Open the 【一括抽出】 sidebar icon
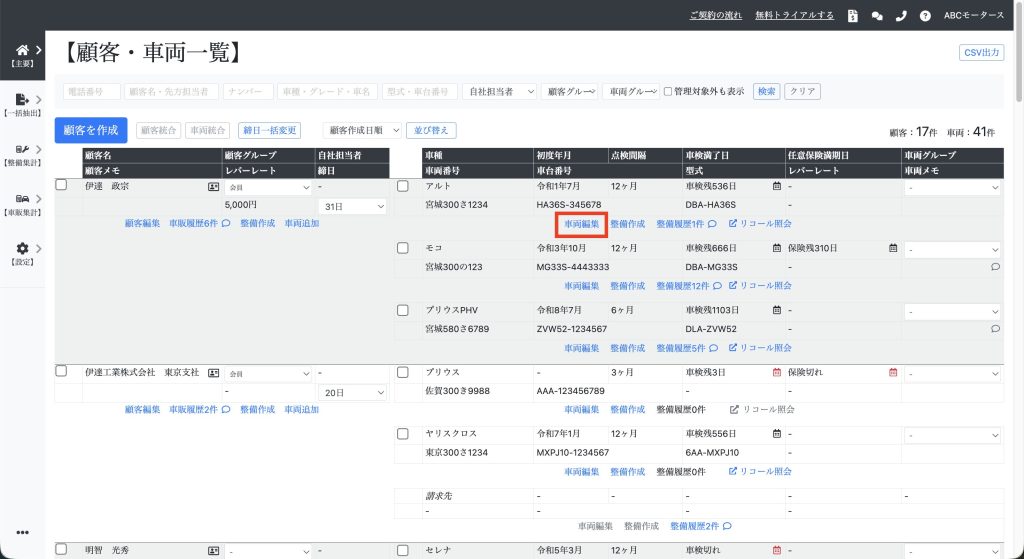The image size is (1024, 559). [x=22, y=99]
